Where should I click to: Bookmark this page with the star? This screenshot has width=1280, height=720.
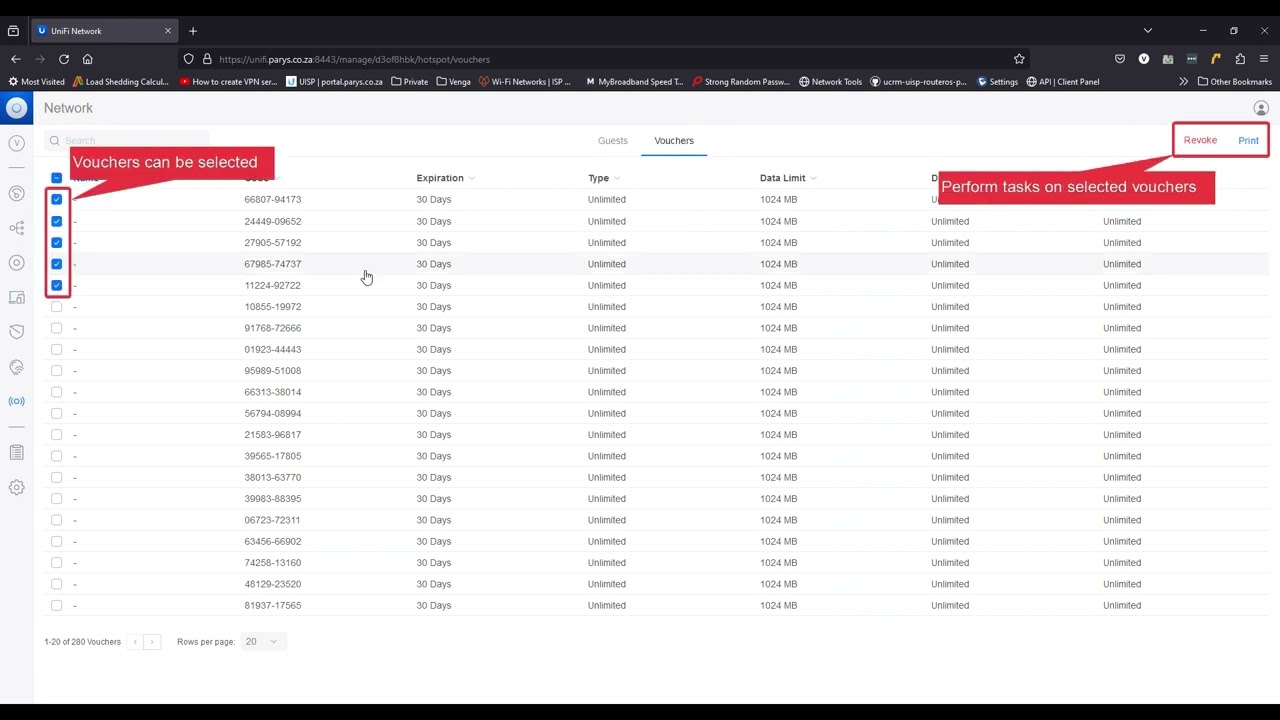(x=1019, y=59)
